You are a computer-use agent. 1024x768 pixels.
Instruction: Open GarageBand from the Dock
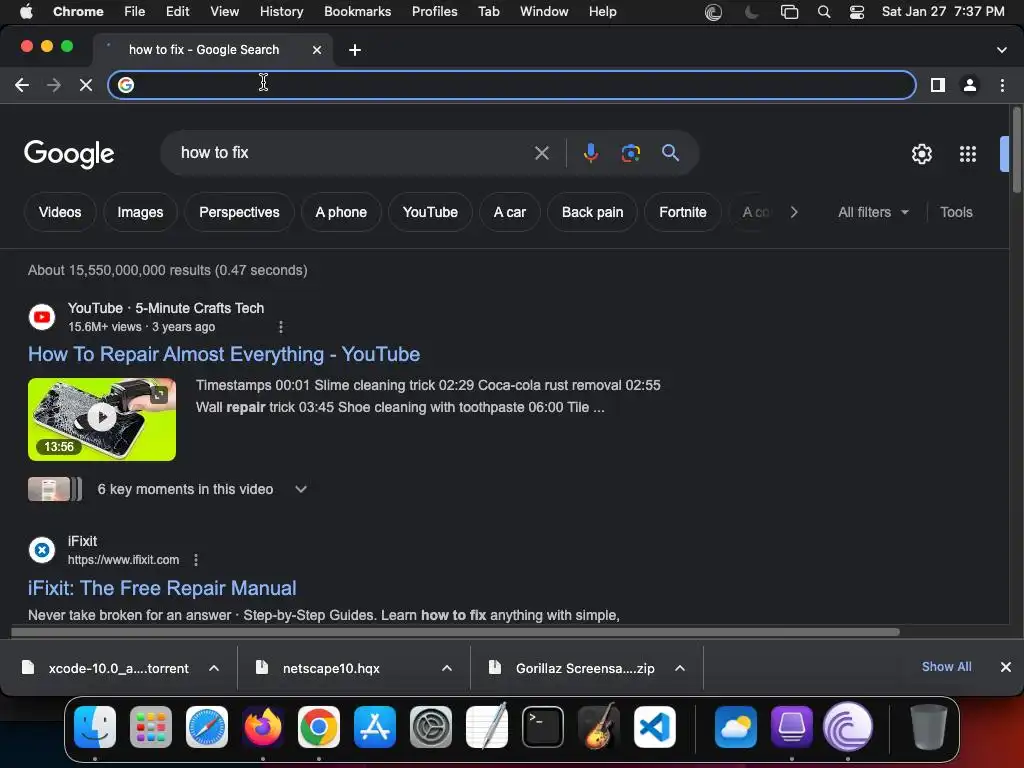pyautogui.click(x=599, y=727)
